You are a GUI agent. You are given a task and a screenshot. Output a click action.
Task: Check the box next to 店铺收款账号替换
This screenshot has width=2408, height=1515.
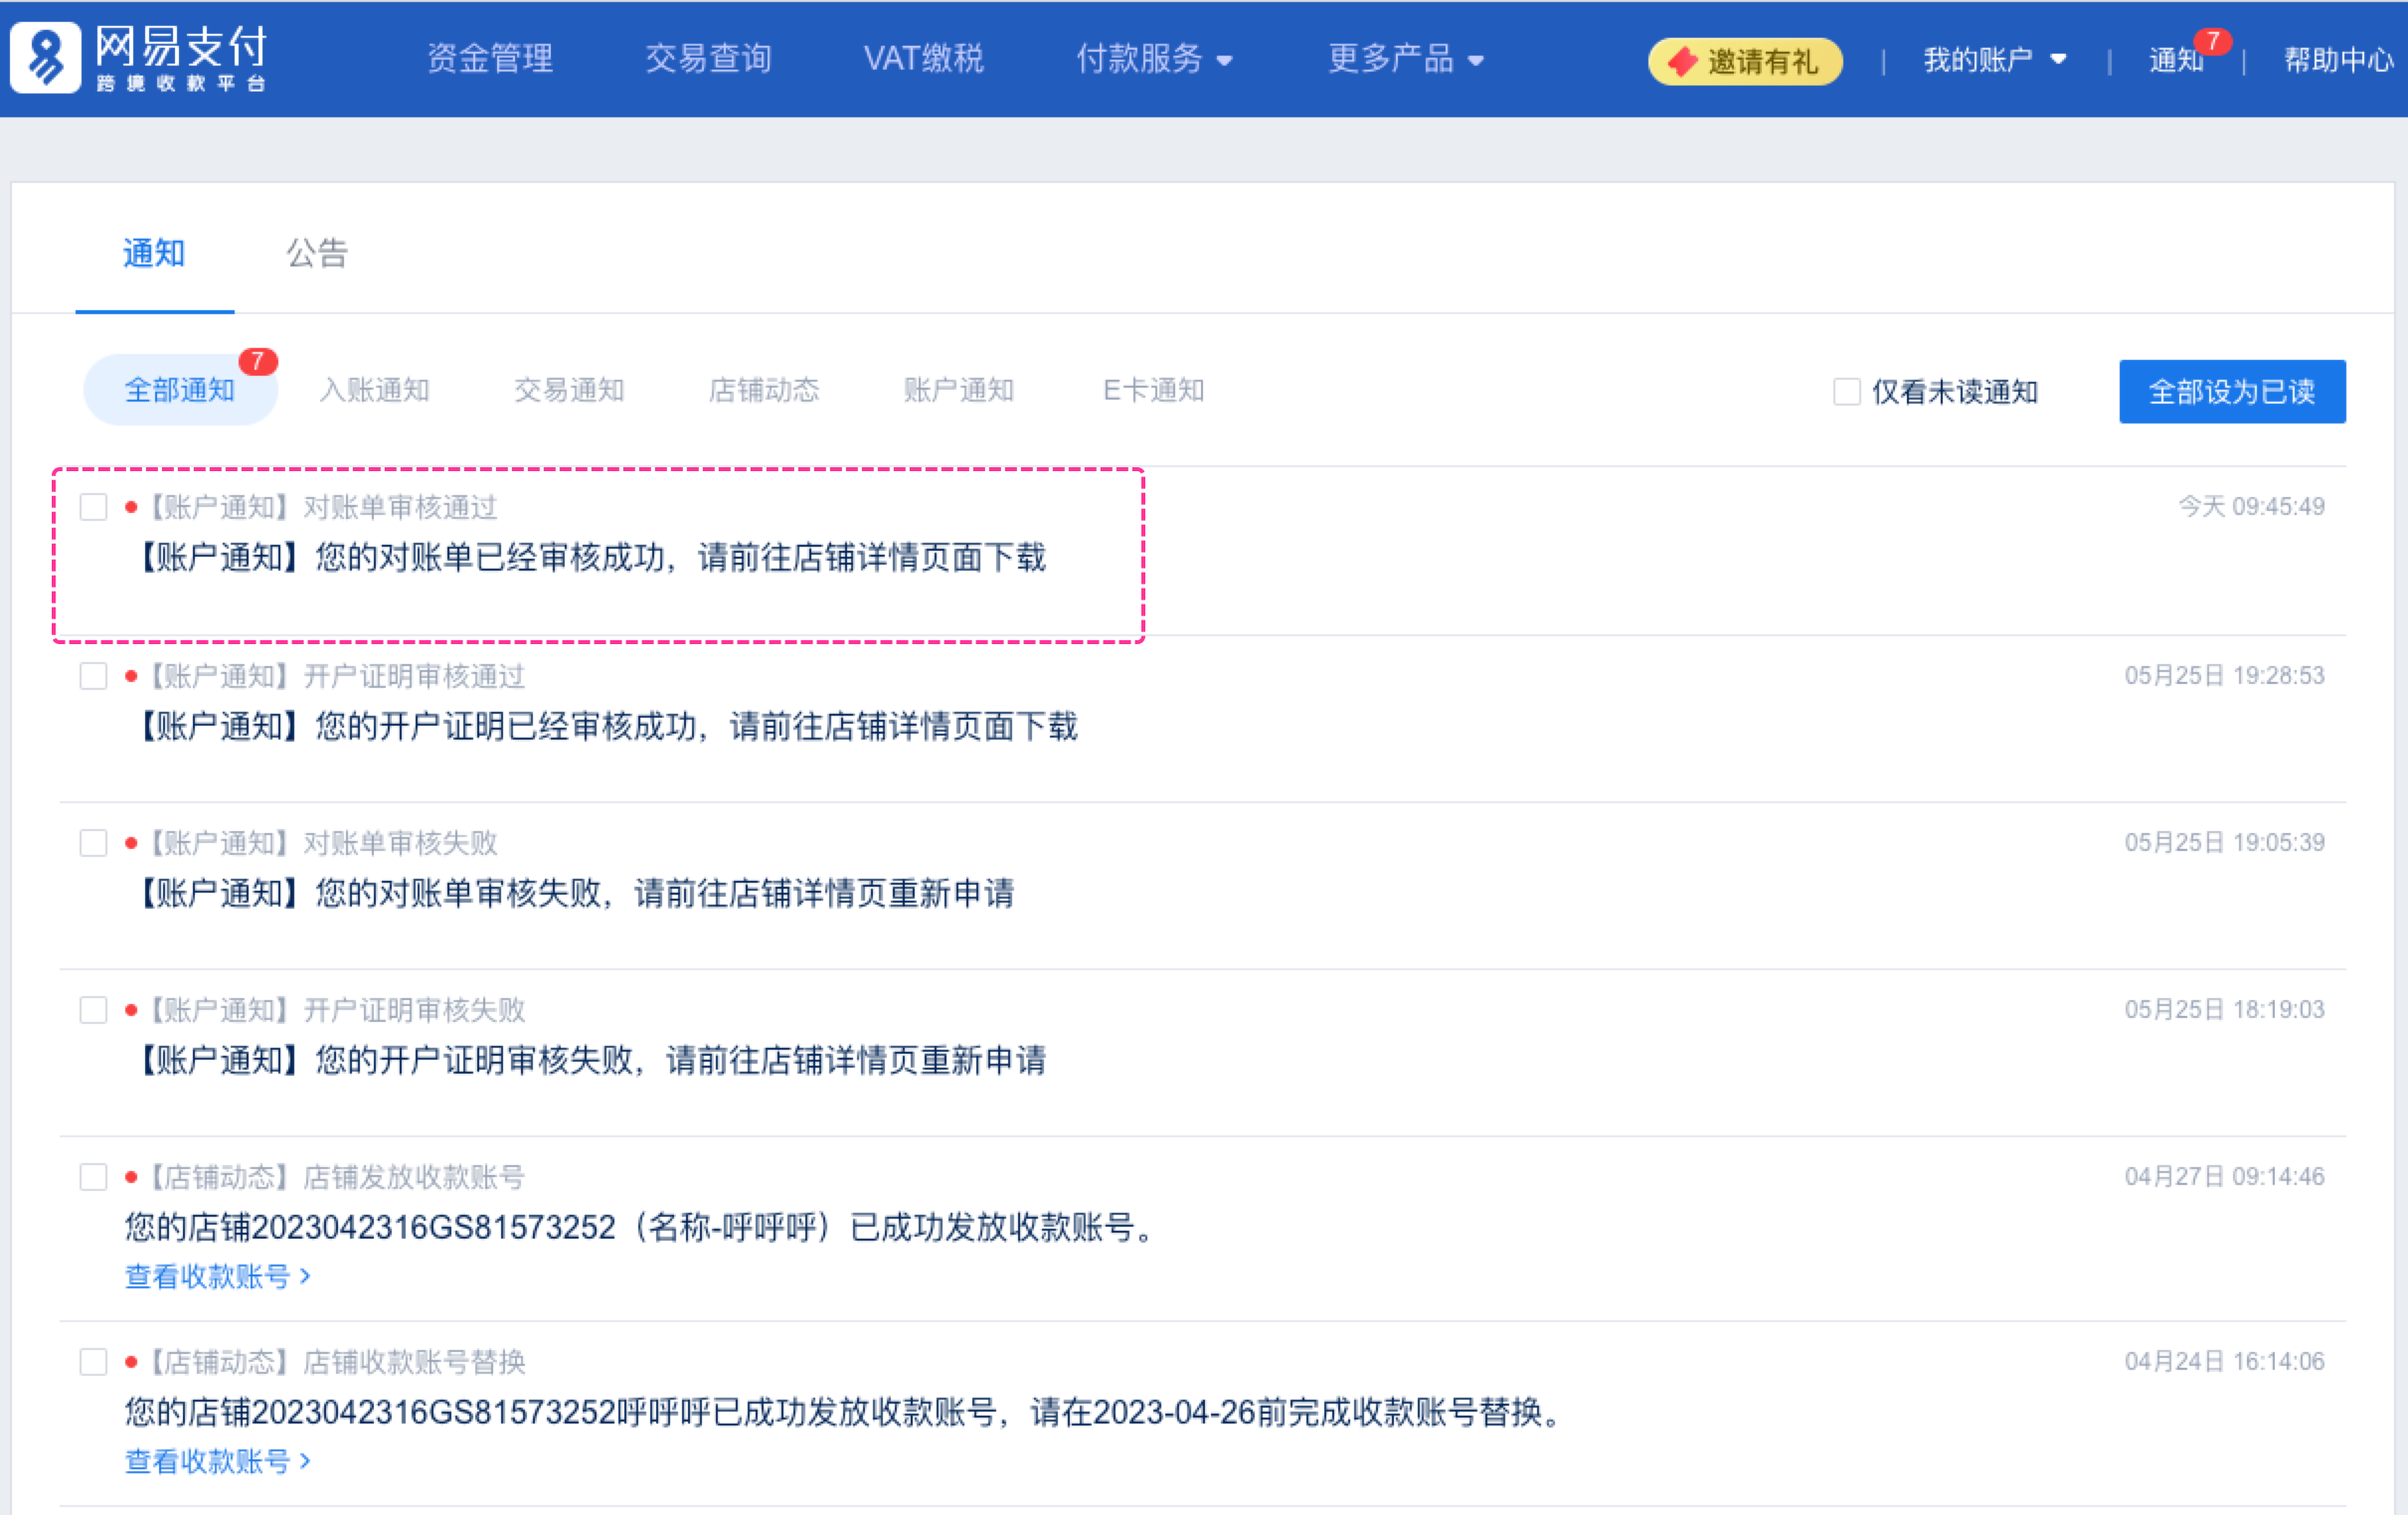pyautogui.click(x=94, y=1362)
